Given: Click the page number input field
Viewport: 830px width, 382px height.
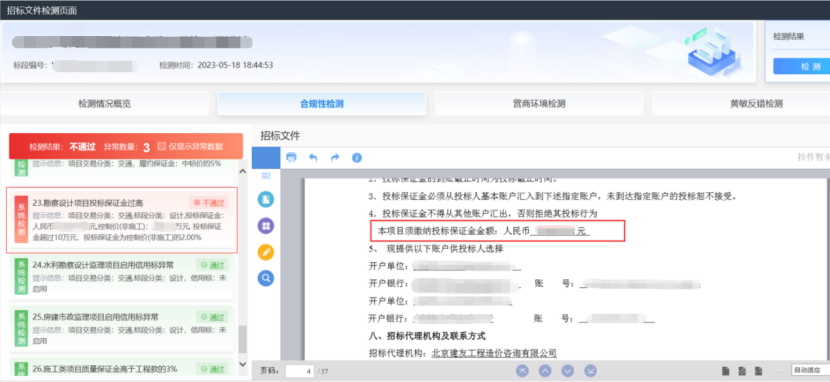Looking at the screenshot, I should [300, 371].
